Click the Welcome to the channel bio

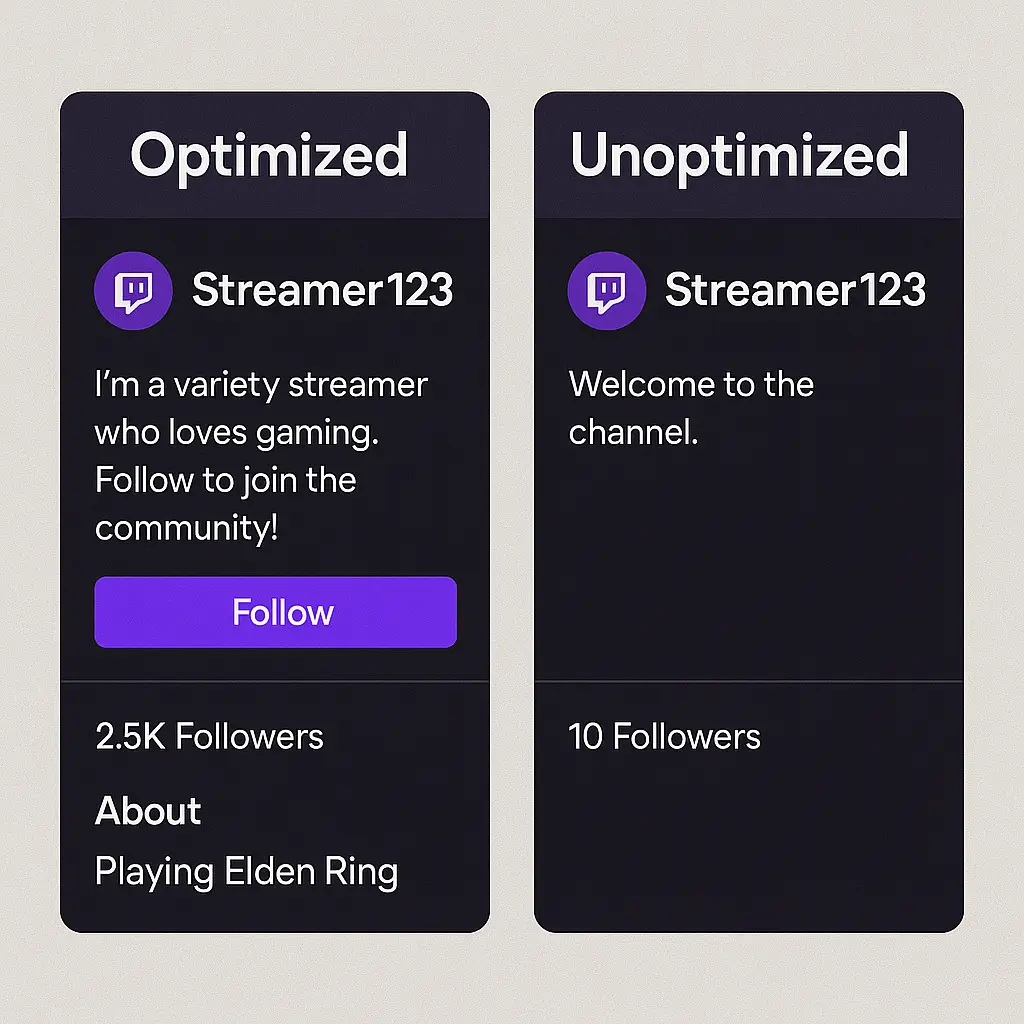click(x=691, y=408)
